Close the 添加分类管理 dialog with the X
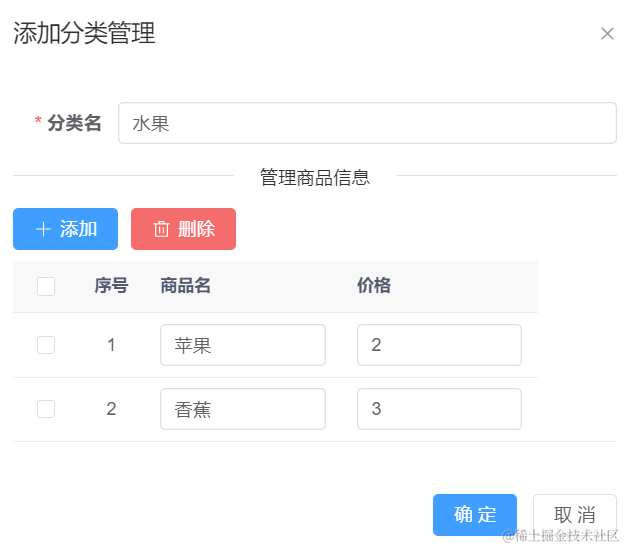 [607, 34]
